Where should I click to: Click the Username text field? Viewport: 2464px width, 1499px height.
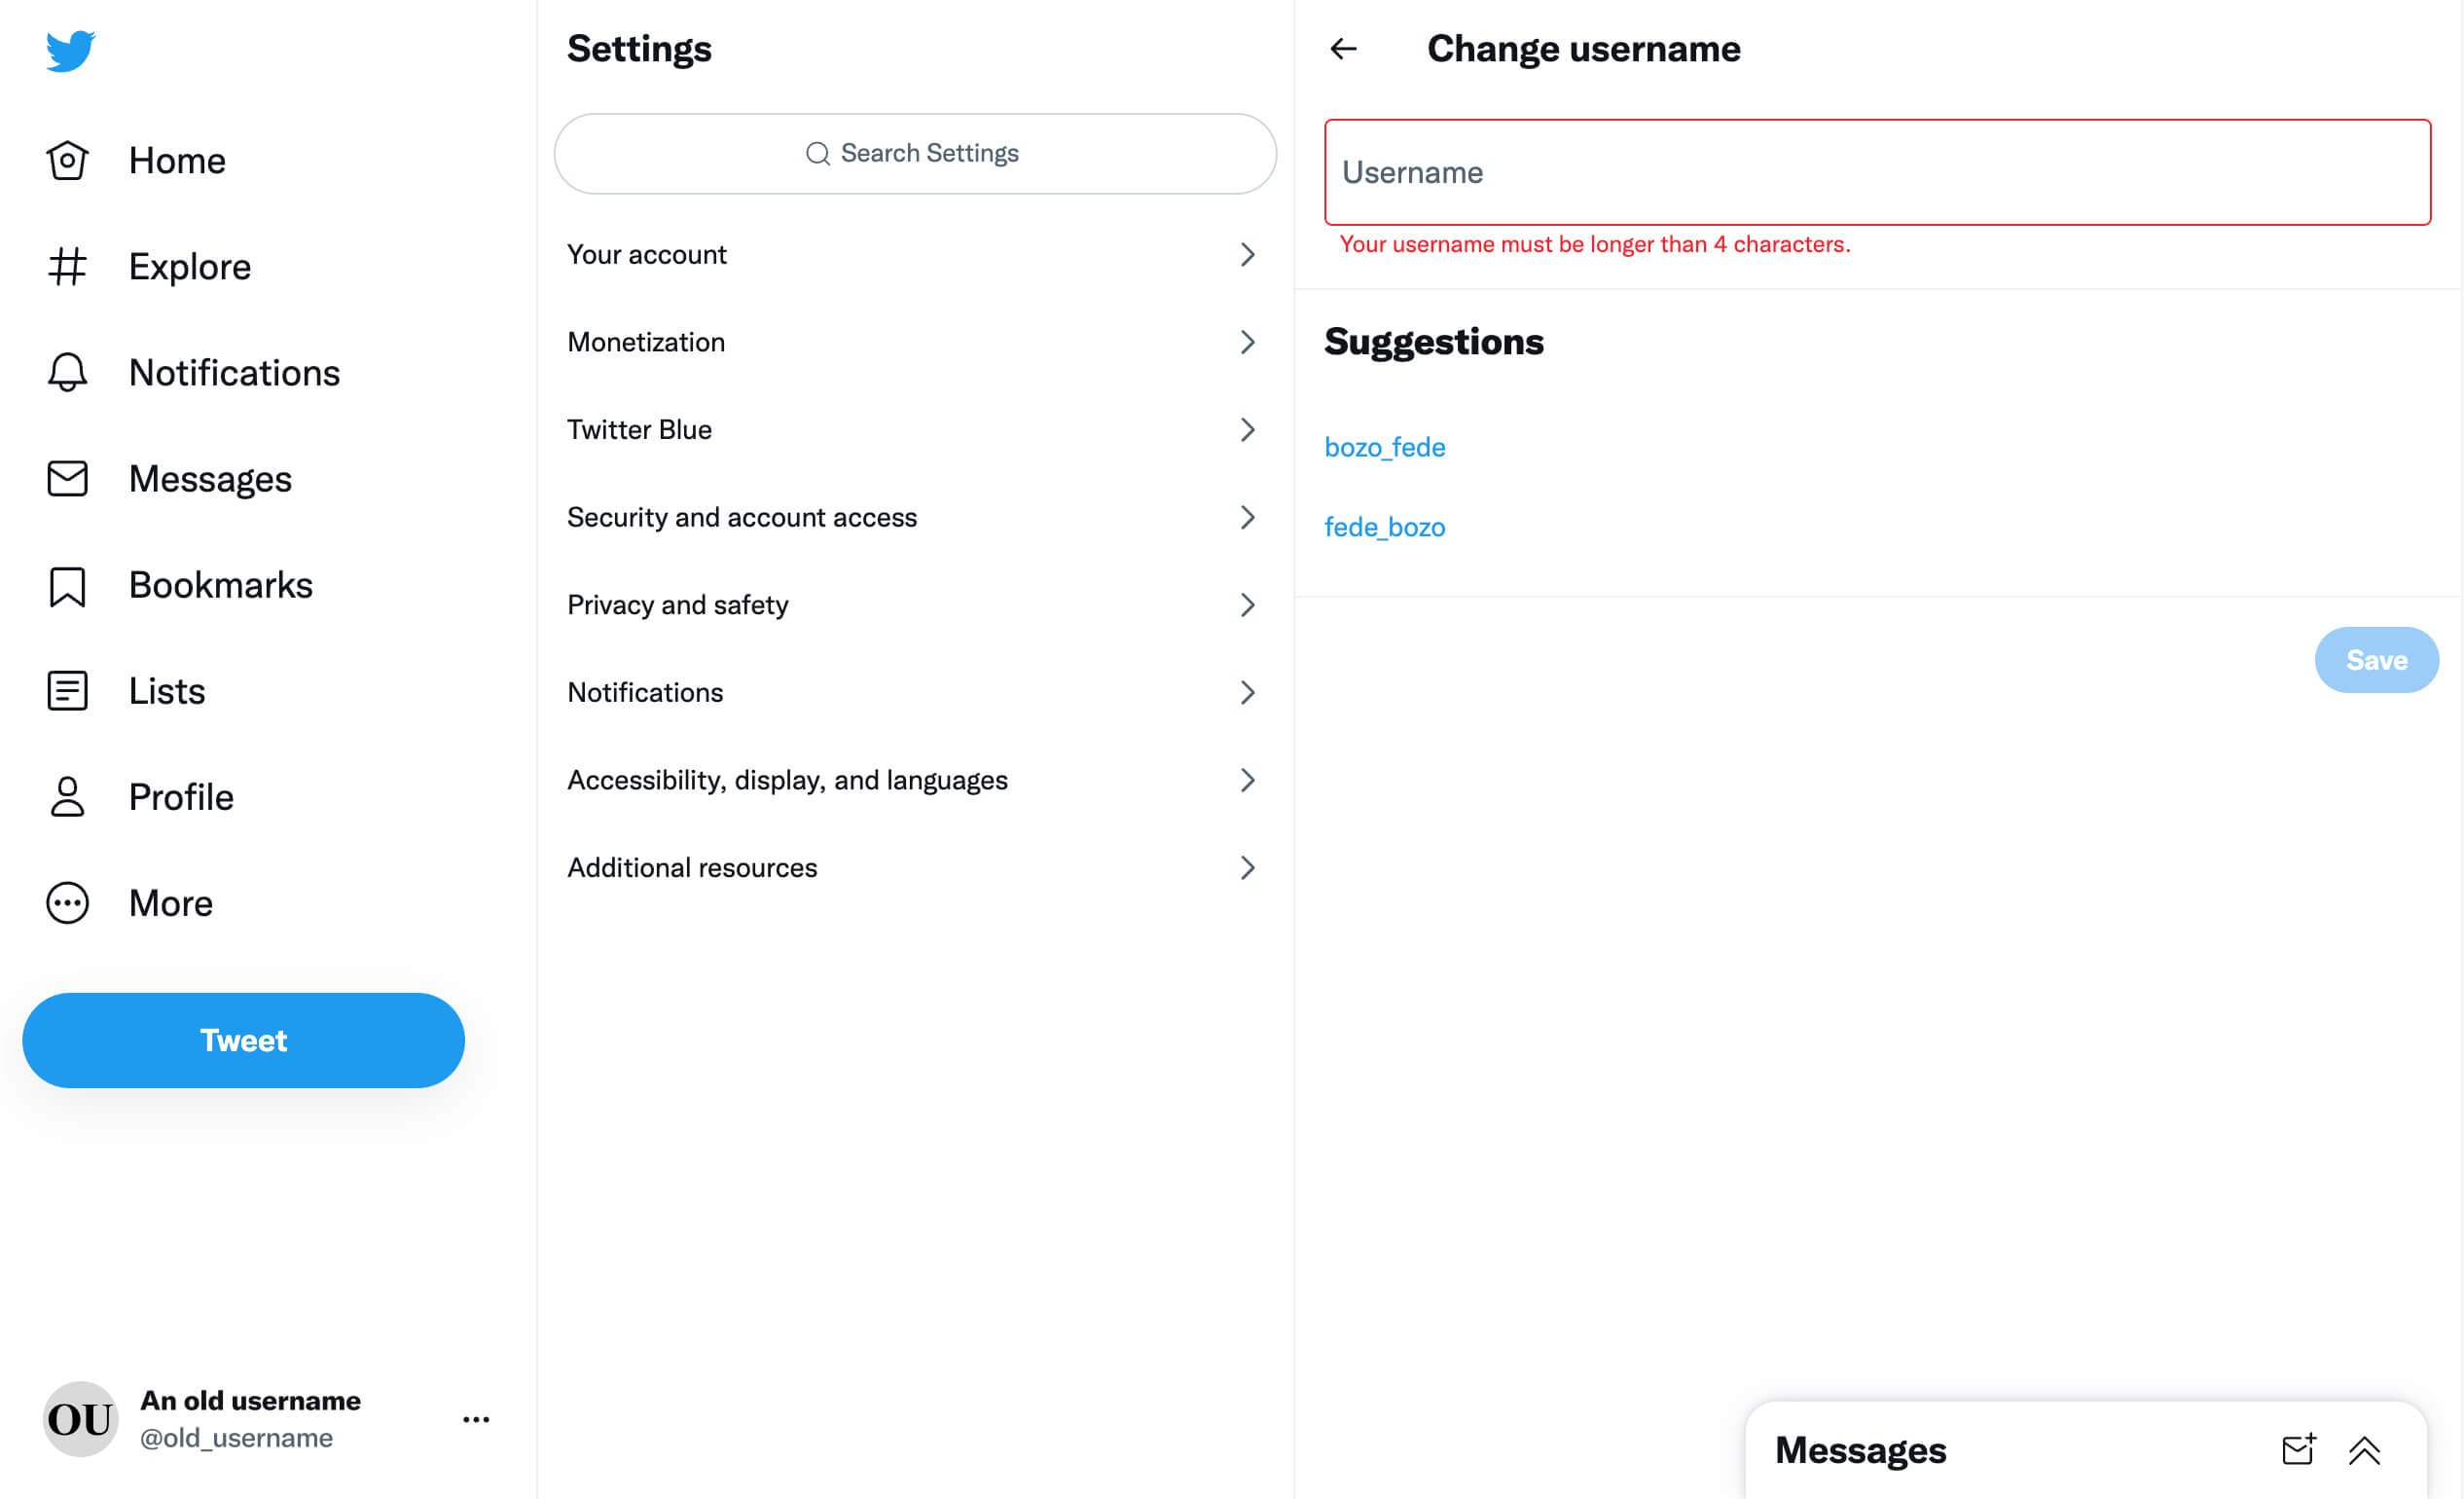coord(1876,173)
